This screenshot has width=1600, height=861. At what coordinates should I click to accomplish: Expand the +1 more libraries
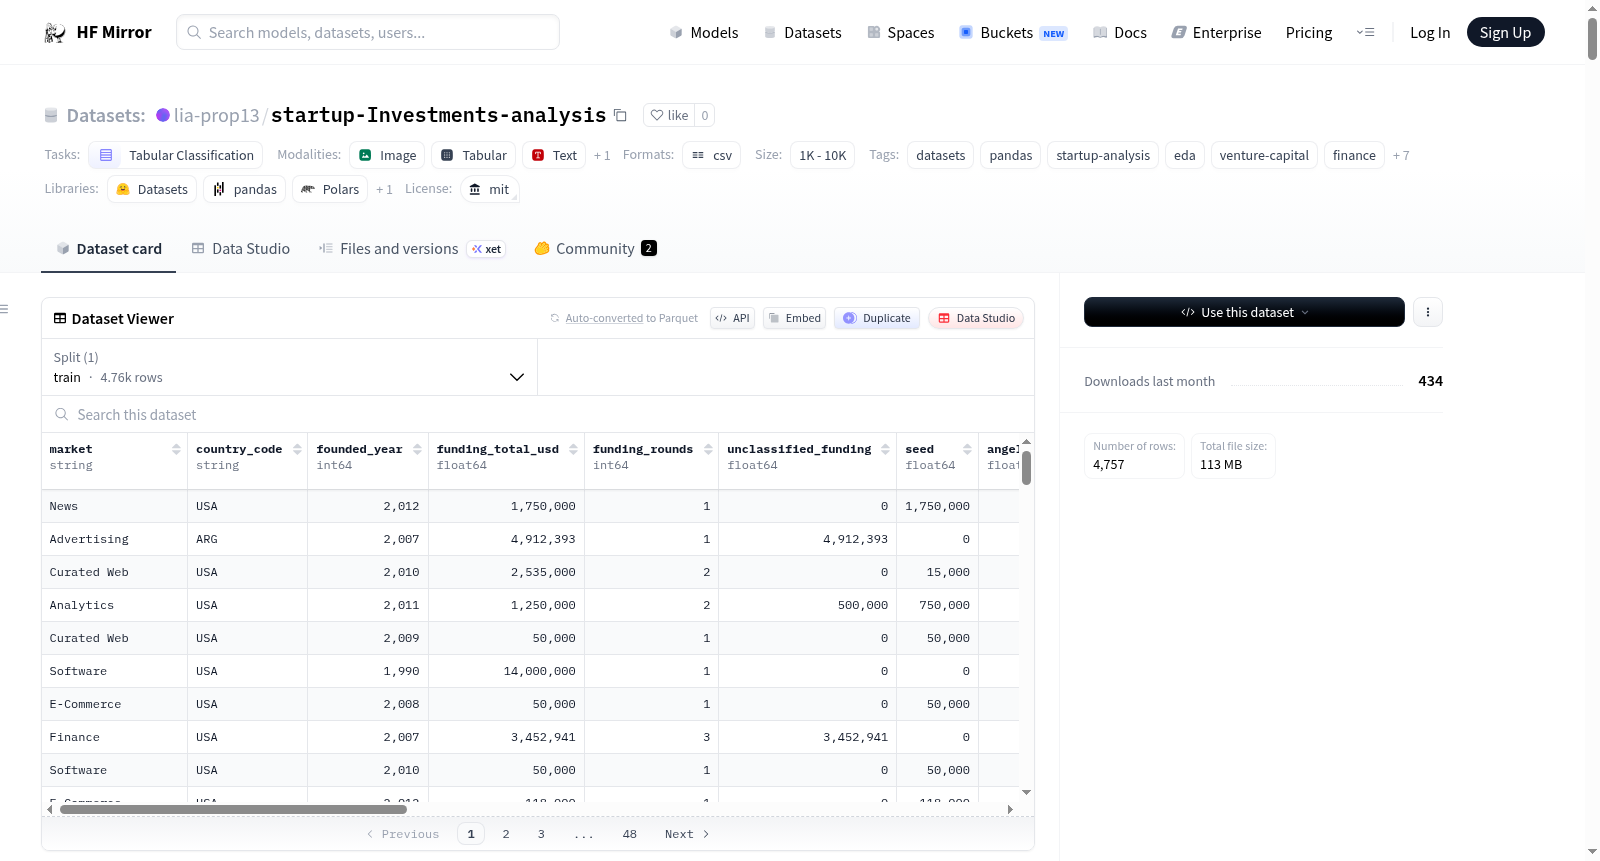(x=384, y=189)
